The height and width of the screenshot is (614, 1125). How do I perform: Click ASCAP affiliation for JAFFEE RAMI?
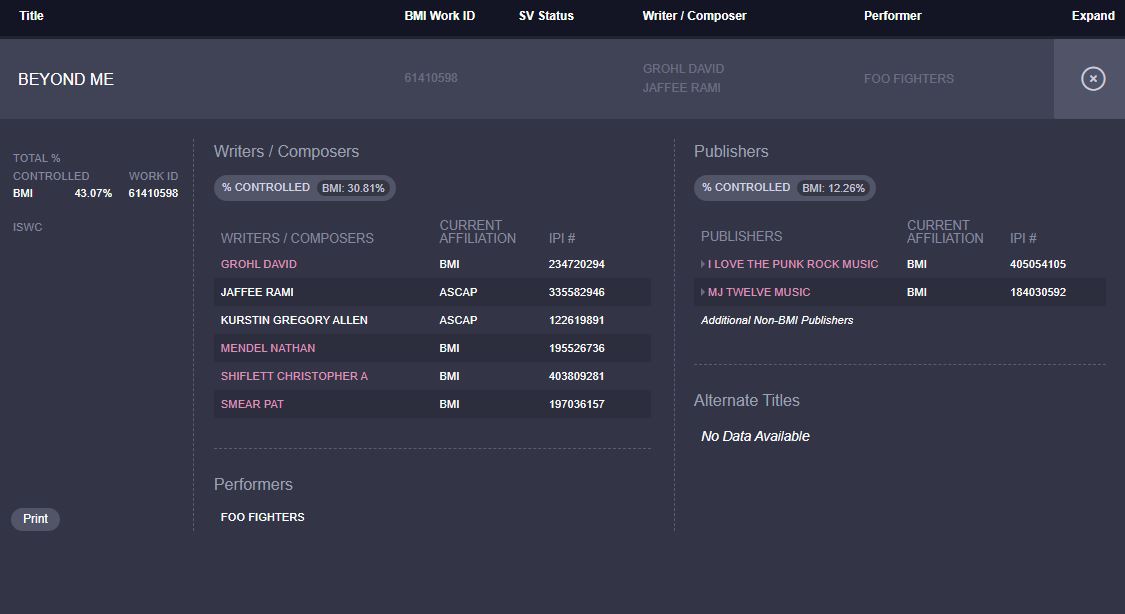[458, 292]
